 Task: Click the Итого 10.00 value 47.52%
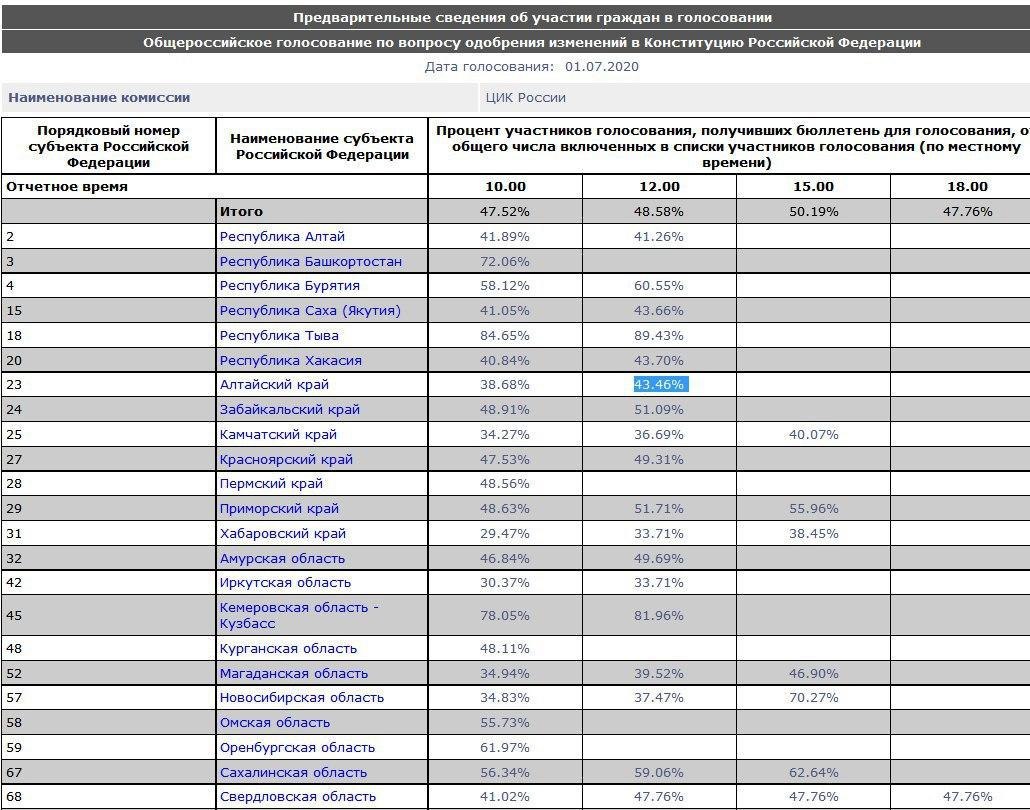(x=504, y=212)
